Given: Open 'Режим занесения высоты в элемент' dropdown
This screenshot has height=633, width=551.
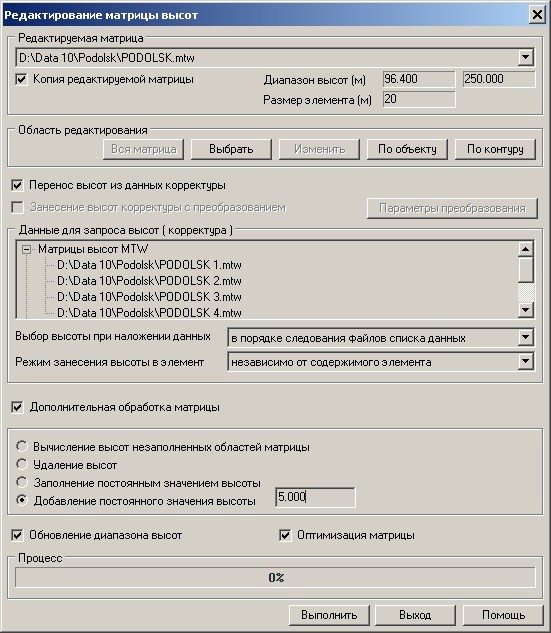Looking at the screenshot, I should click(525, 361).
